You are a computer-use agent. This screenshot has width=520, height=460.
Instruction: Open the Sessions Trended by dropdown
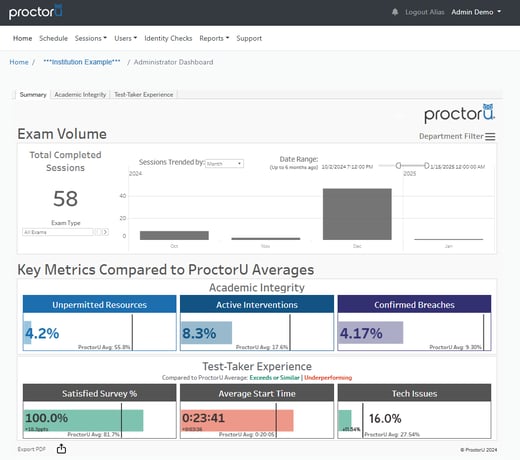224,163
